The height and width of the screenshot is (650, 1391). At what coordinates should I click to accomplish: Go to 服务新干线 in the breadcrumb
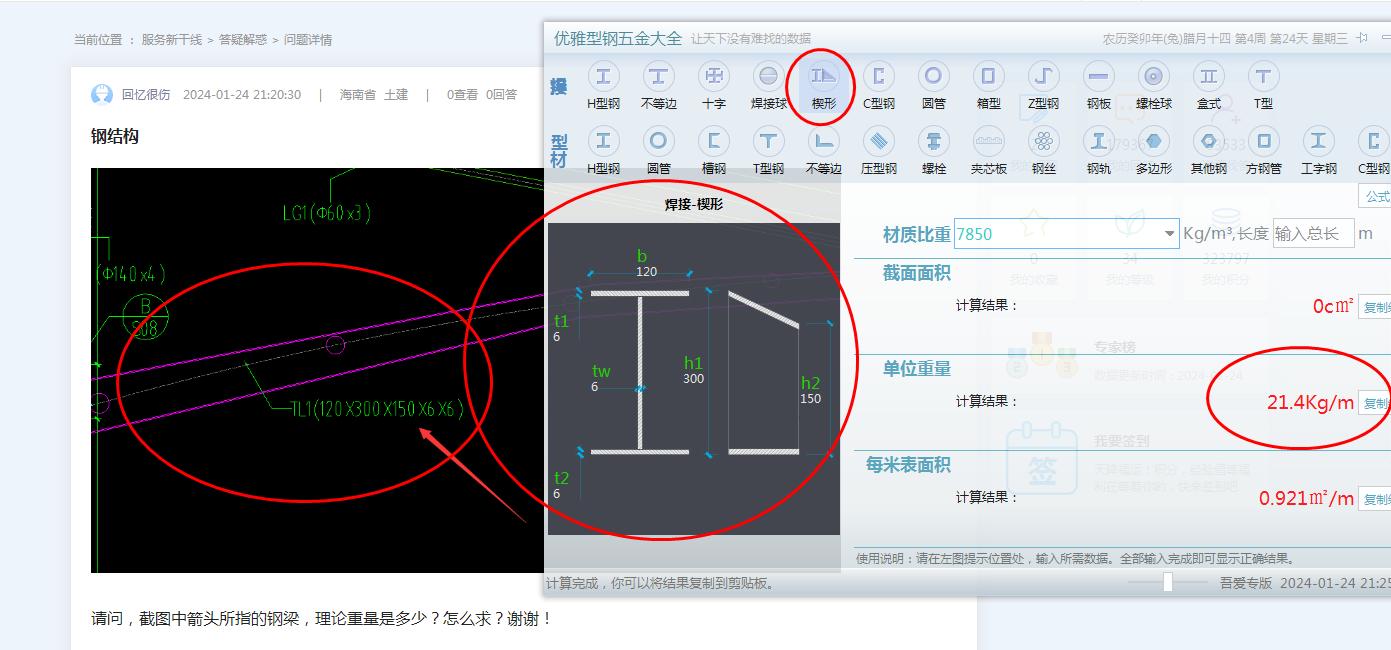(x=172, y=40)
